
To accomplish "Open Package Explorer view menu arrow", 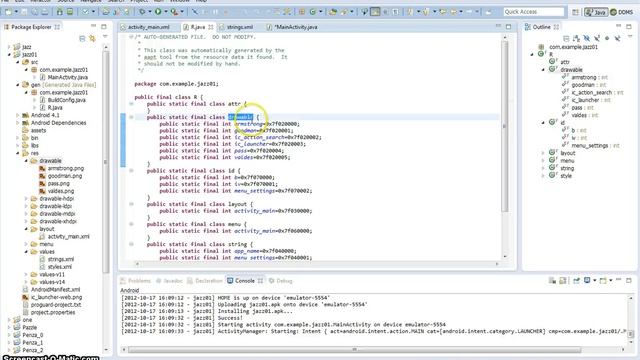I will click(x=105, y=37).
